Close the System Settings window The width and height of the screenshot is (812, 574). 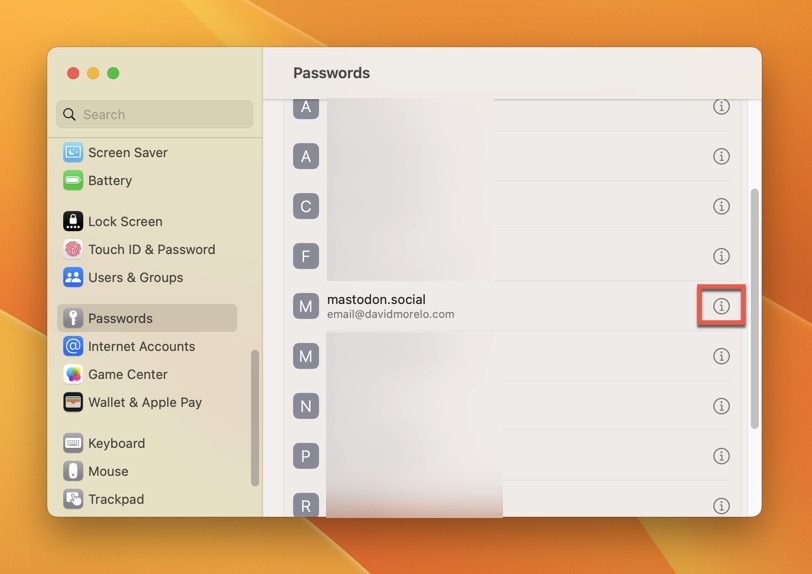coord(73,73)
